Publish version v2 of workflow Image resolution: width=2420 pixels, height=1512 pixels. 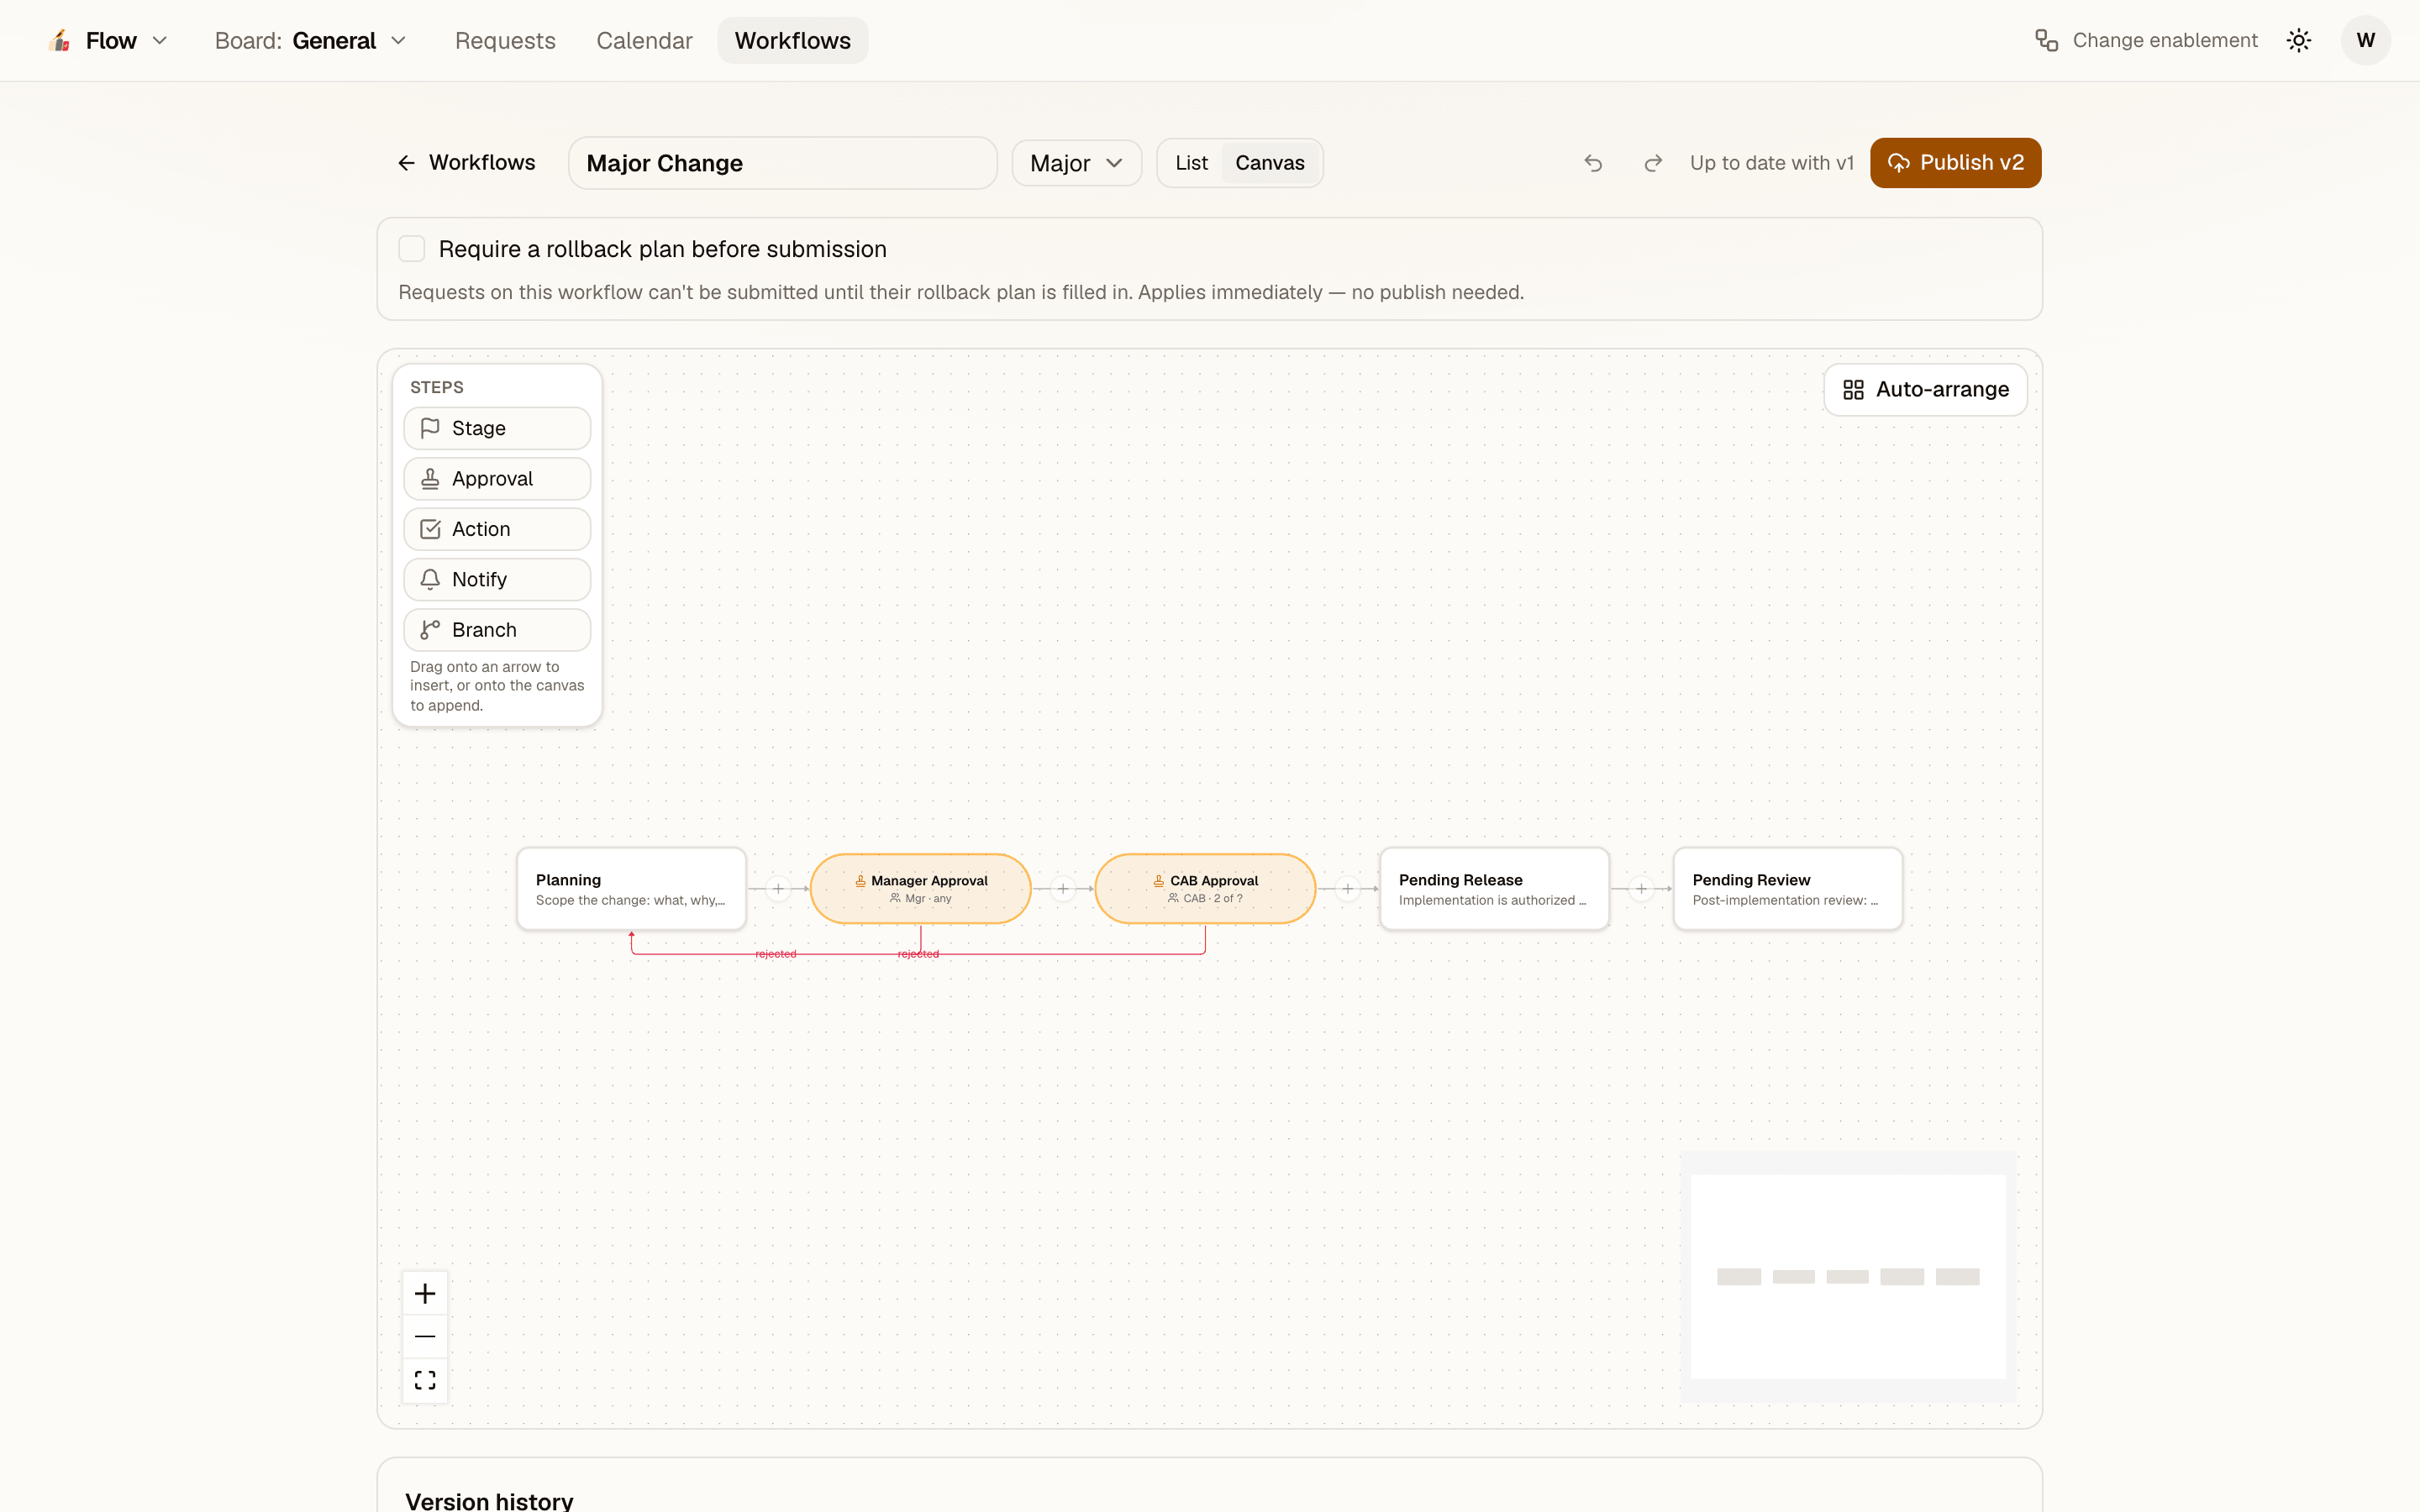point(1955,163)
